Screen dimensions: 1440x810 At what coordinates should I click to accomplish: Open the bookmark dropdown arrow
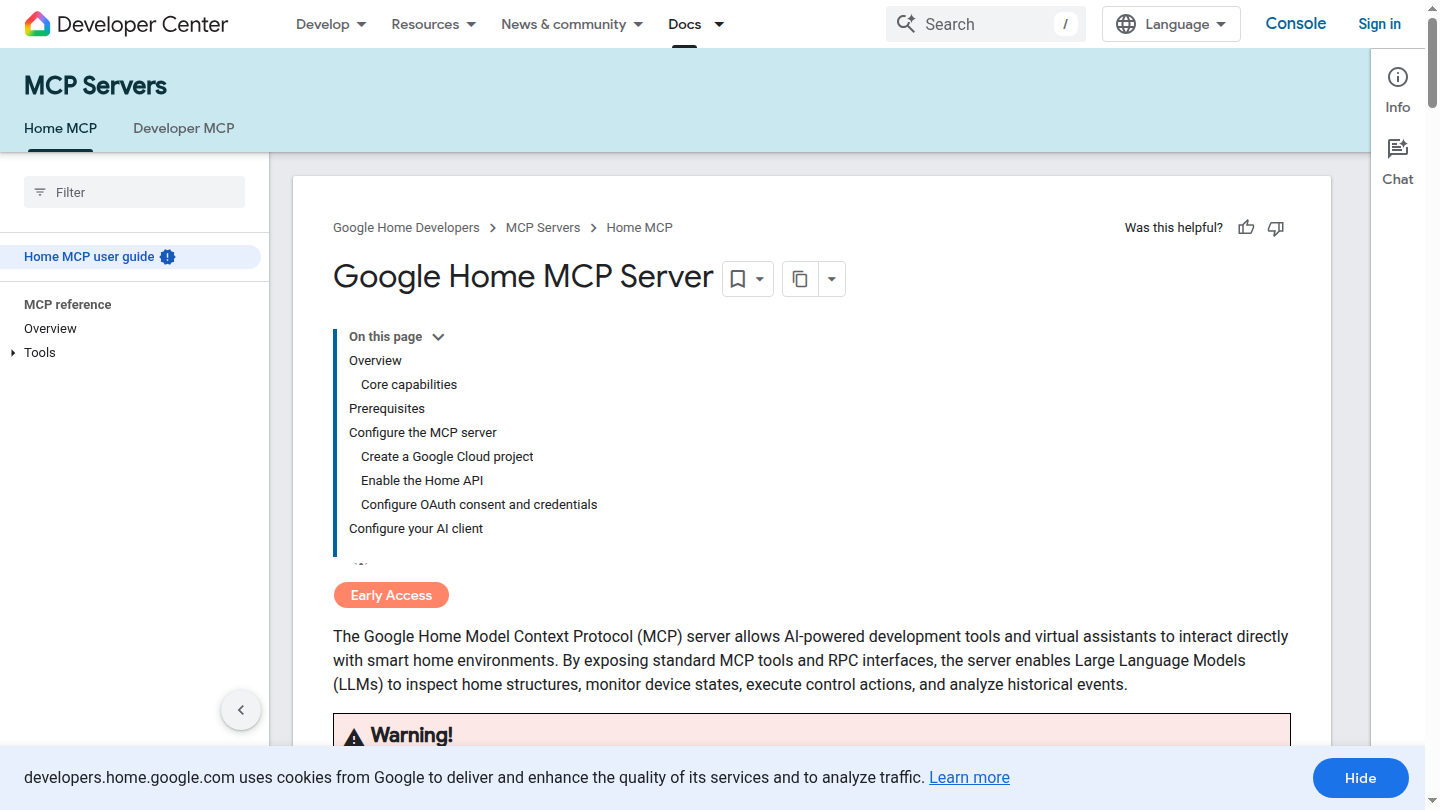(760, 279)
